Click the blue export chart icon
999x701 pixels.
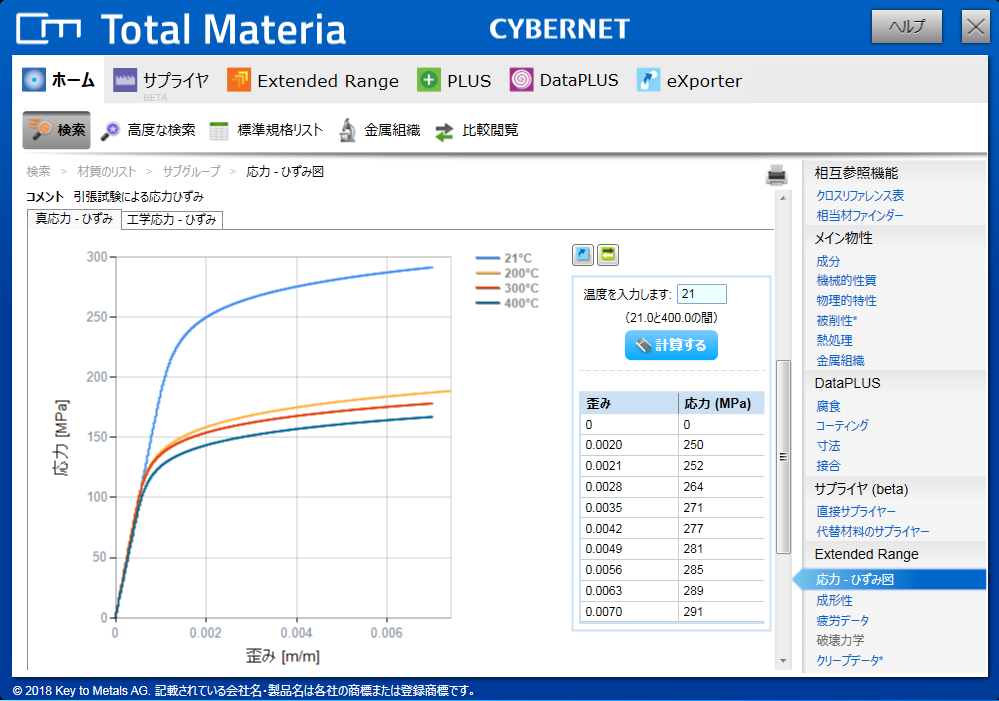tap(583, 255)
